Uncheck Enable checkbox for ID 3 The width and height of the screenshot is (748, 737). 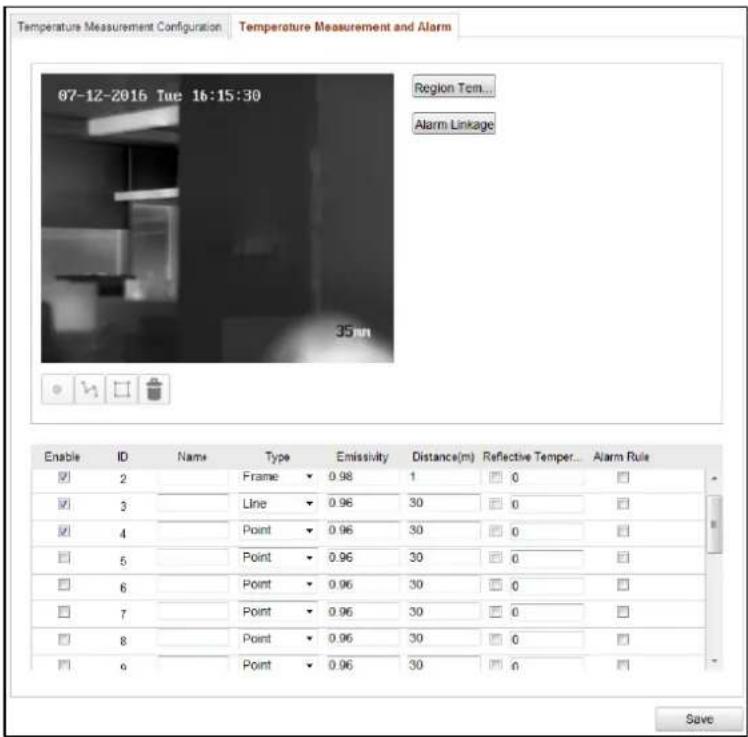tap(64, 504)
